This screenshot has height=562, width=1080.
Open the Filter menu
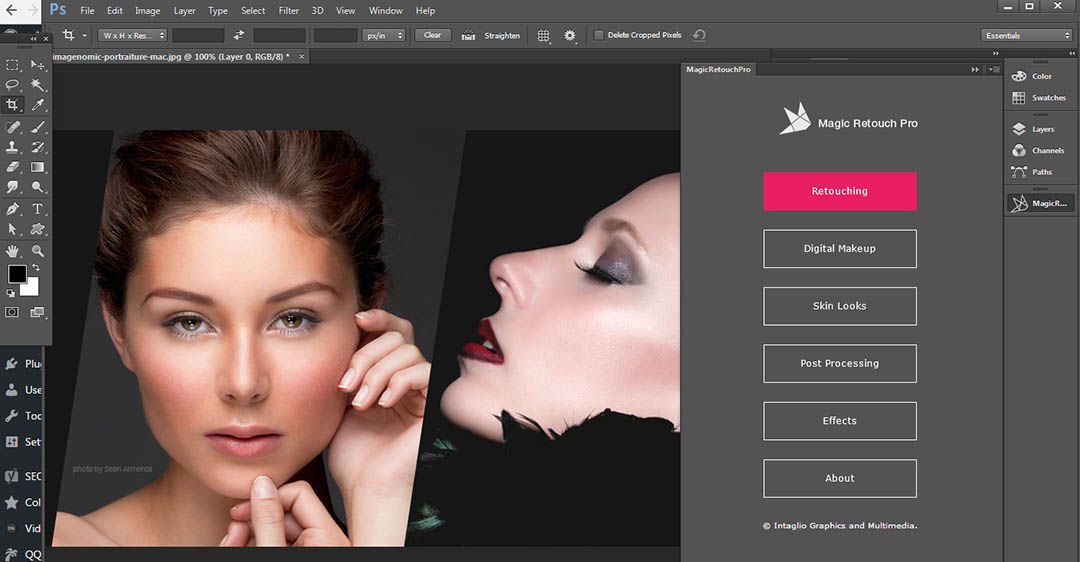pos(289,10)
